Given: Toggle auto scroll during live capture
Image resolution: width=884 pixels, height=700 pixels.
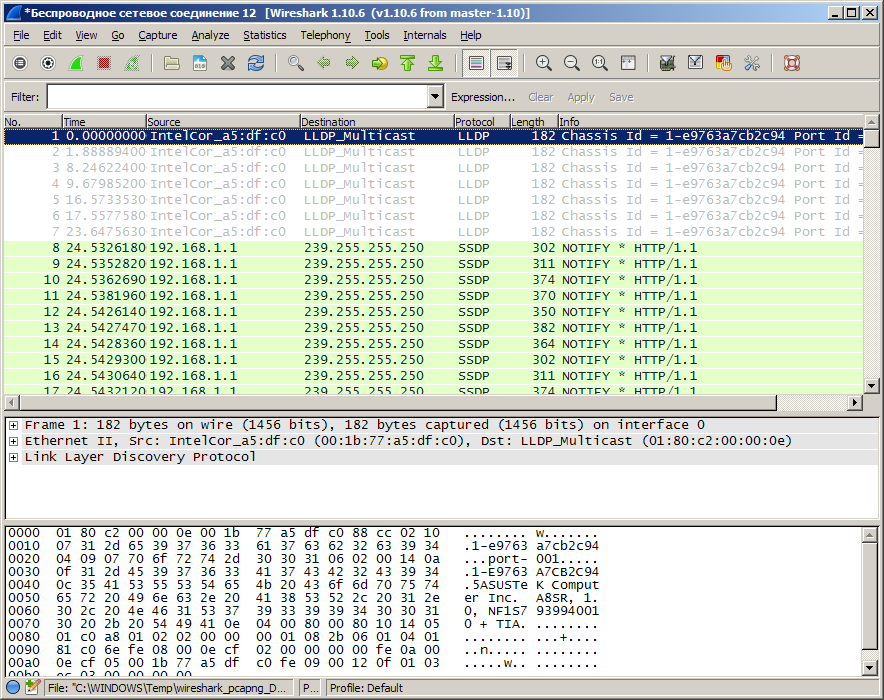Looking at the screenshot, I should pyautogui.click(x=504, y=63).
